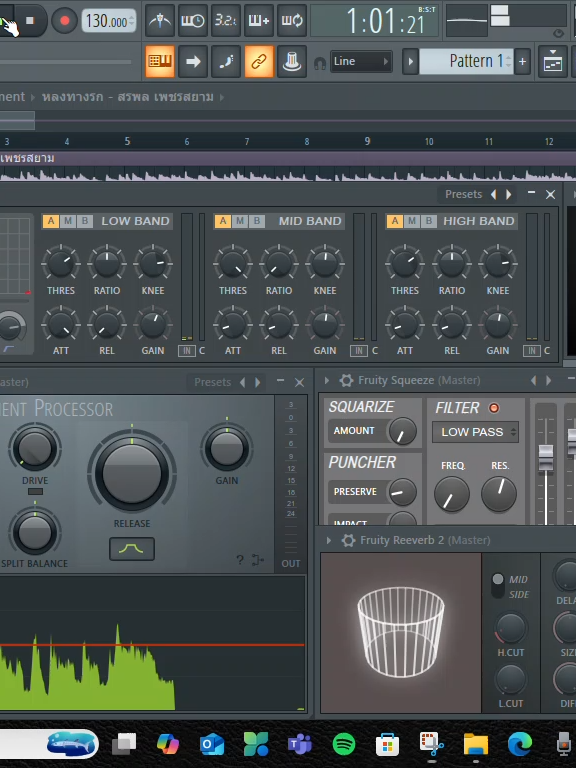Open the playlist view icon
Image resolution: width=576 pixels, height=768 pixels.
(x=552, y=62)
